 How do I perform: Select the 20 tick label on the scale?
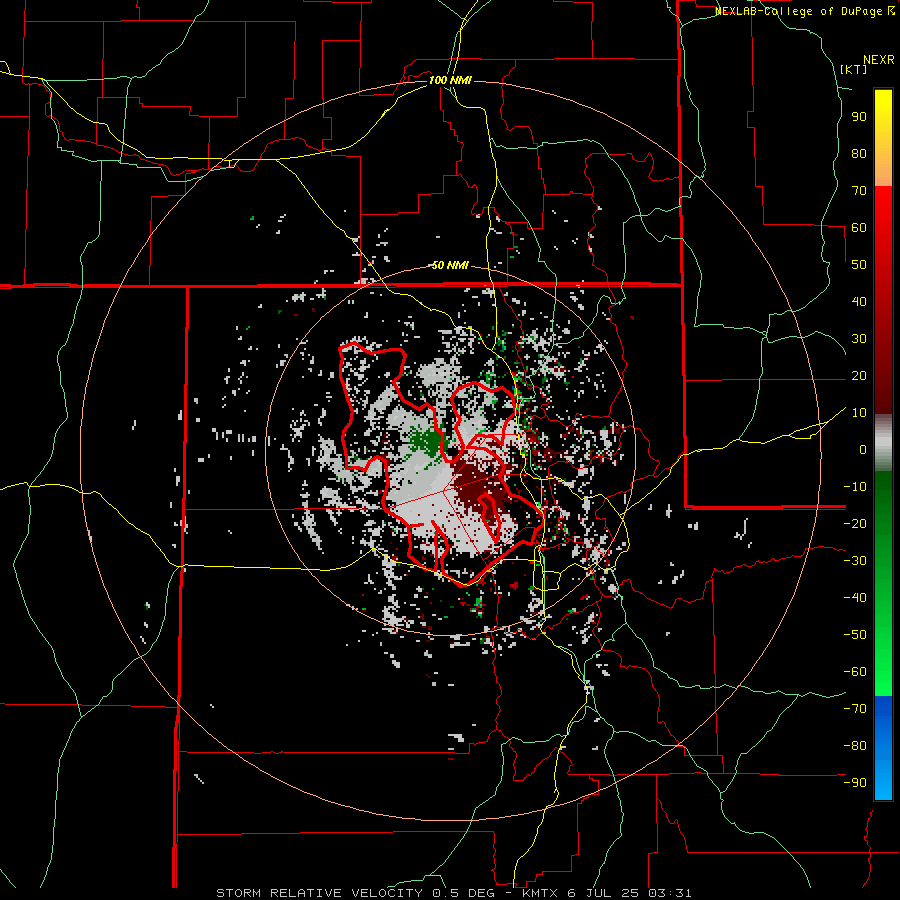coord(859,375)
